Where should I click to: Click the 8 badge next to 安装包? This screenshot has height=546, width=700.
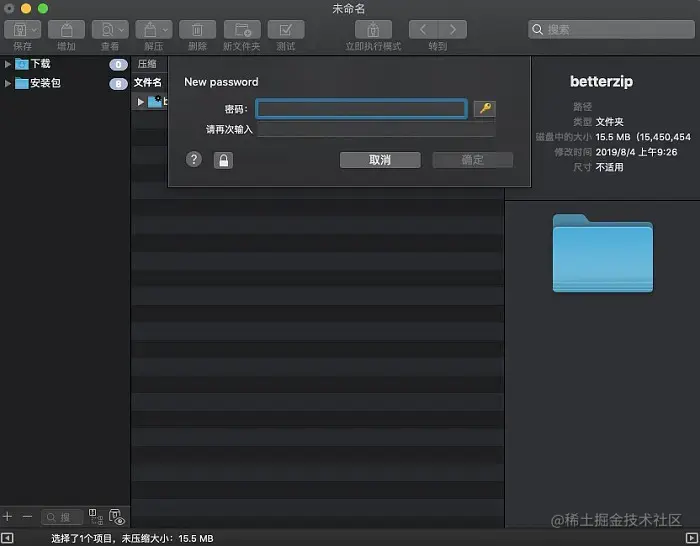[118, 84]
